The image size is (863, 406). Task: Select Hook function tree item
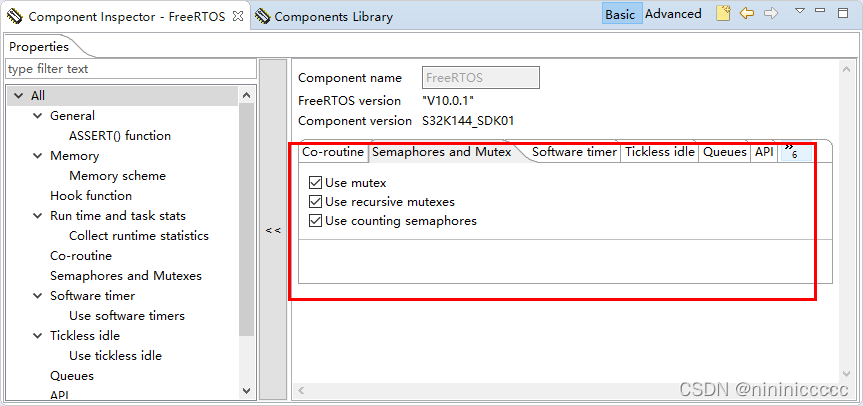pos(91,196)
